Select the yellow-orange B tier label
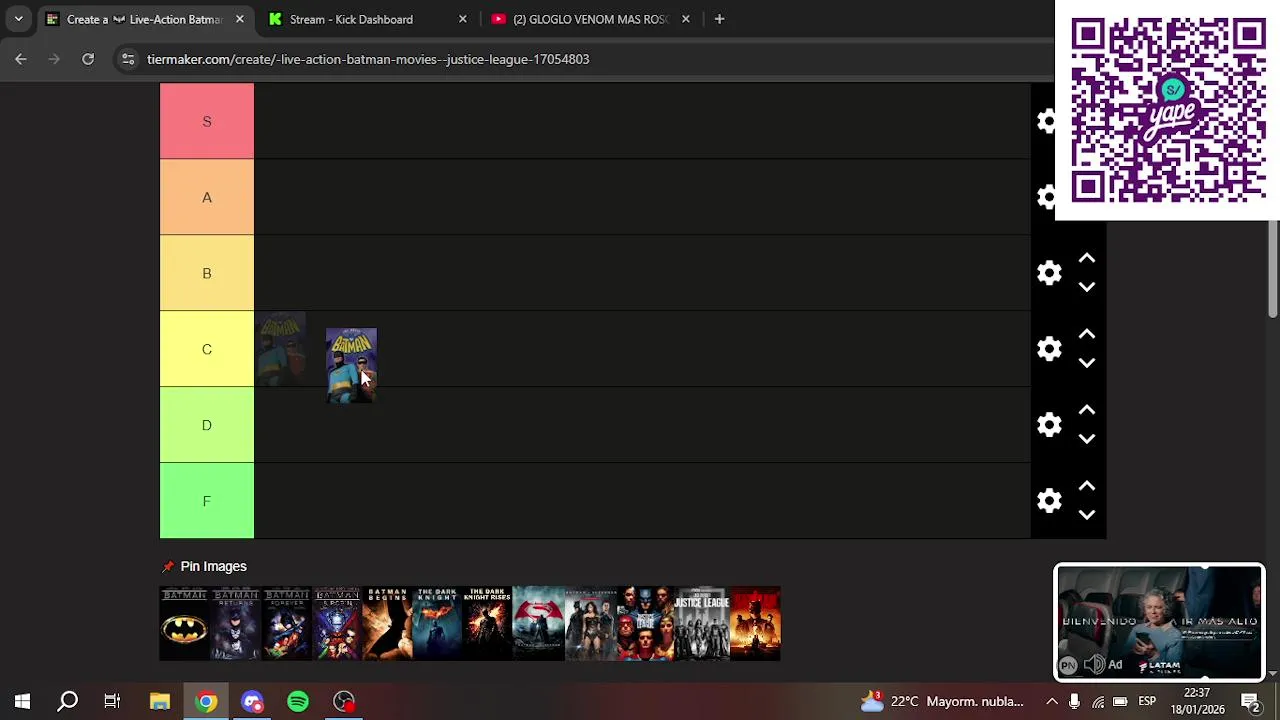 pyautogui.click(x=207, y=273)
